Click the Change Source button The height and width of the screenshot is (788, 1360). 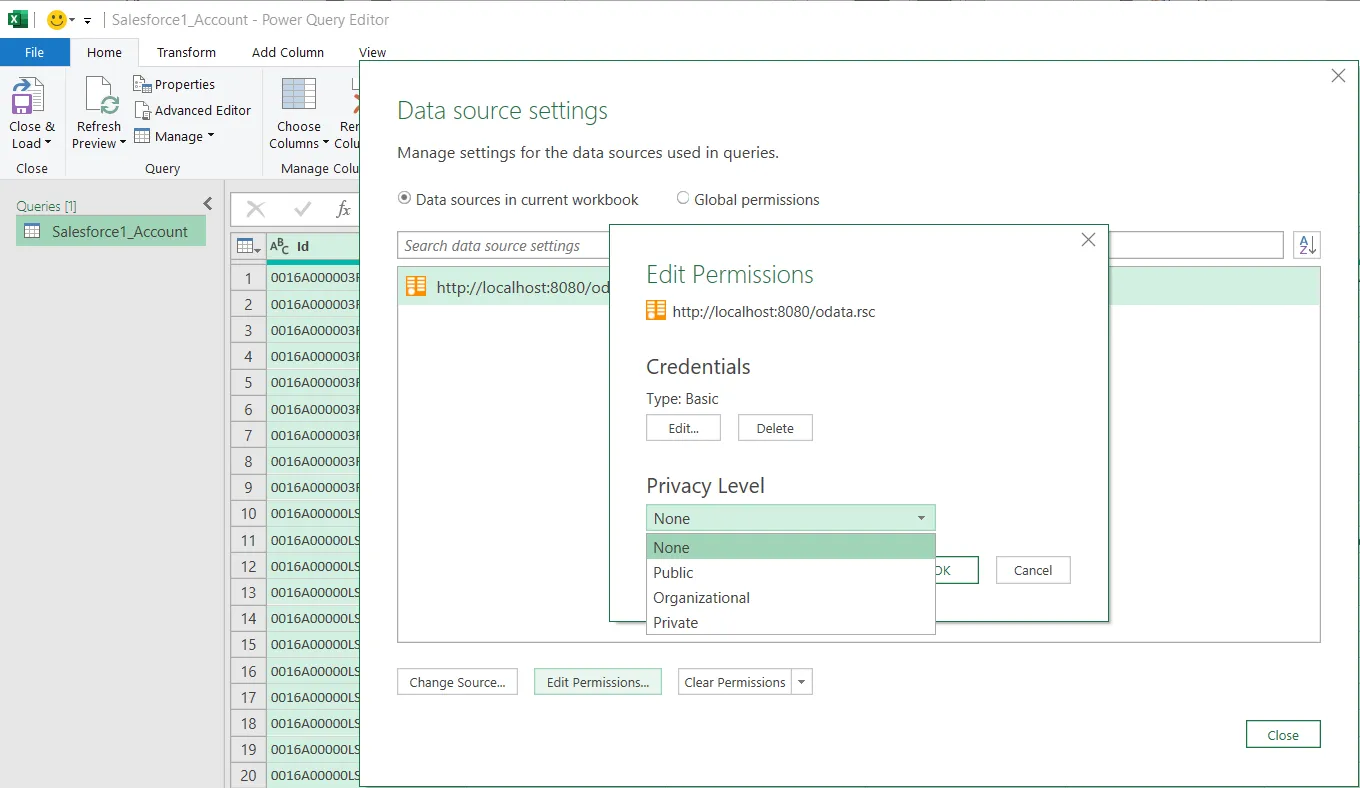coord(457,681)
